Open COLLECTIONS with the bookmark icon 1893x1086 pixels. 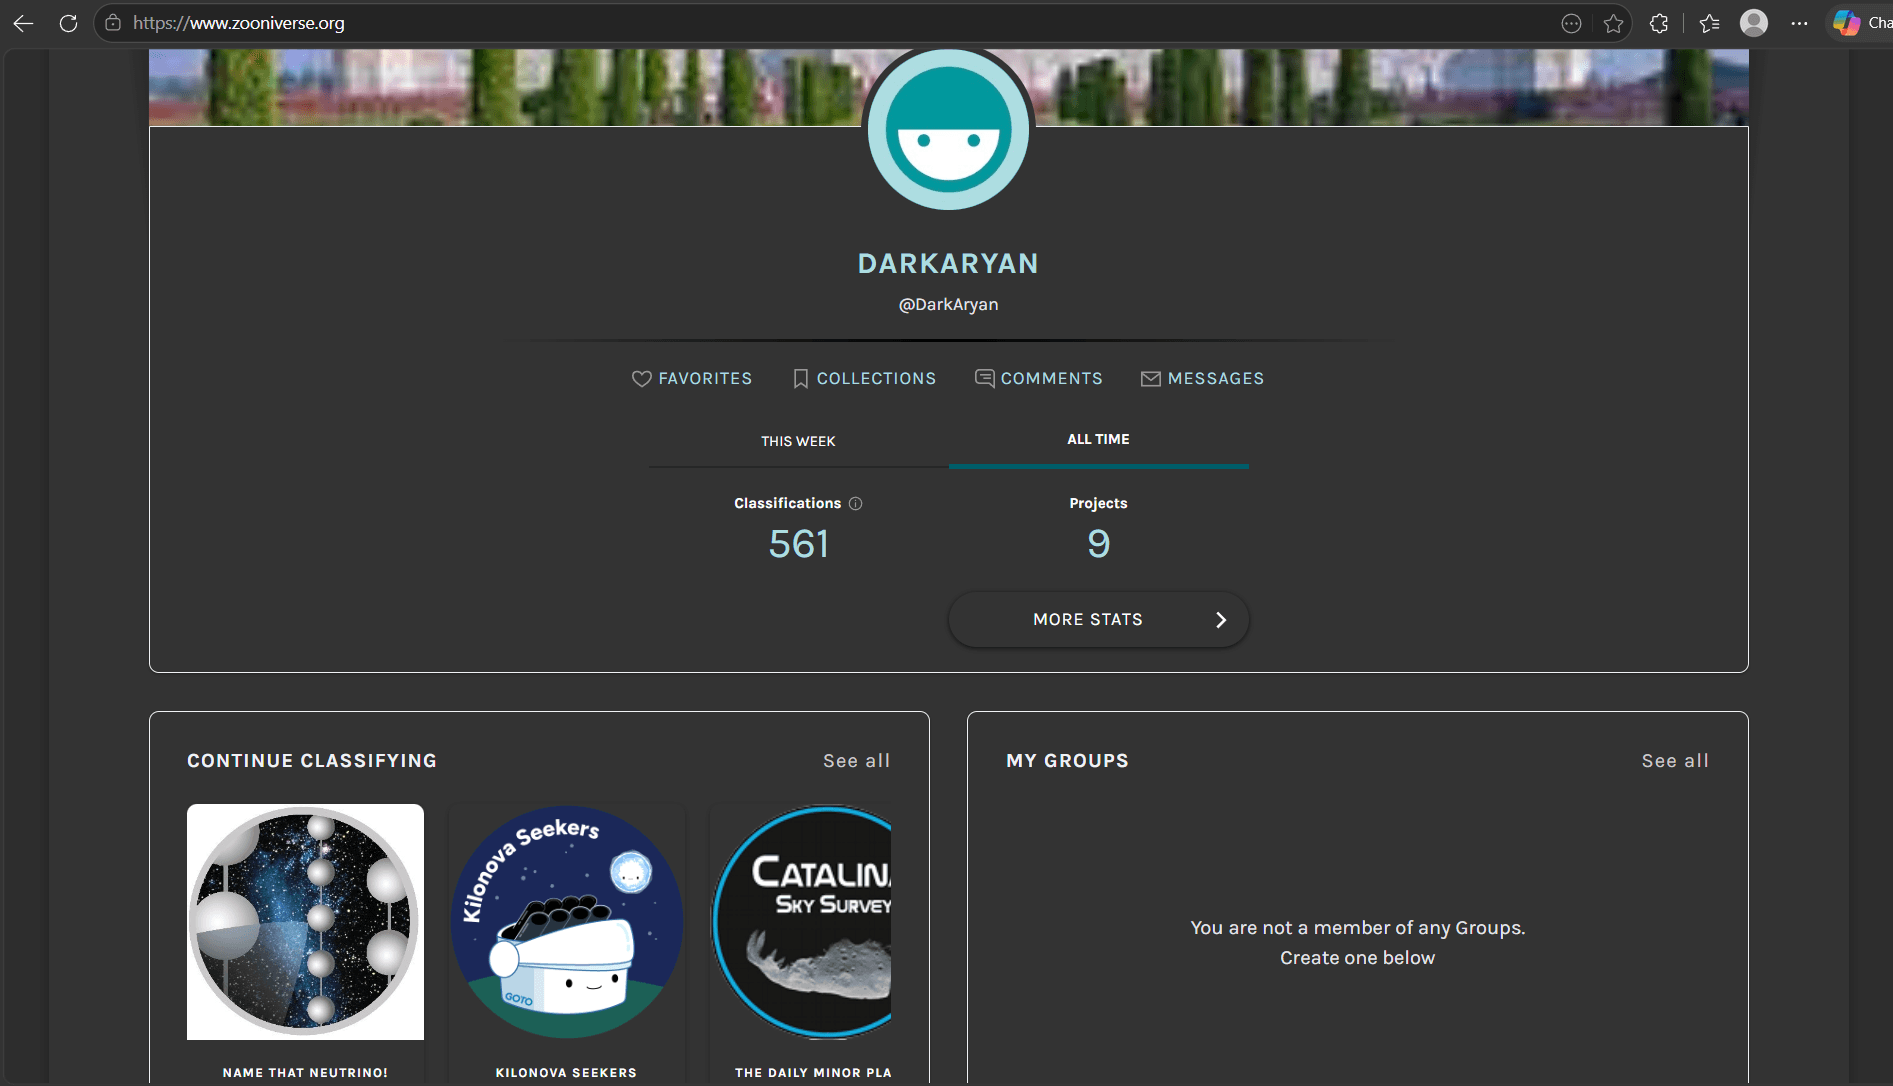[x=864, y=379]
